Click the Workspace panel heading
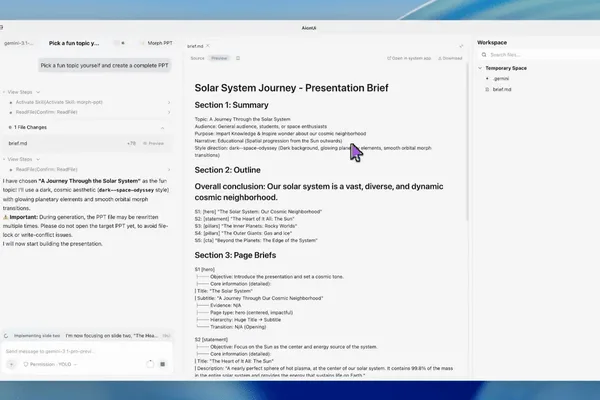600x400 pixels. click(492, 42)
